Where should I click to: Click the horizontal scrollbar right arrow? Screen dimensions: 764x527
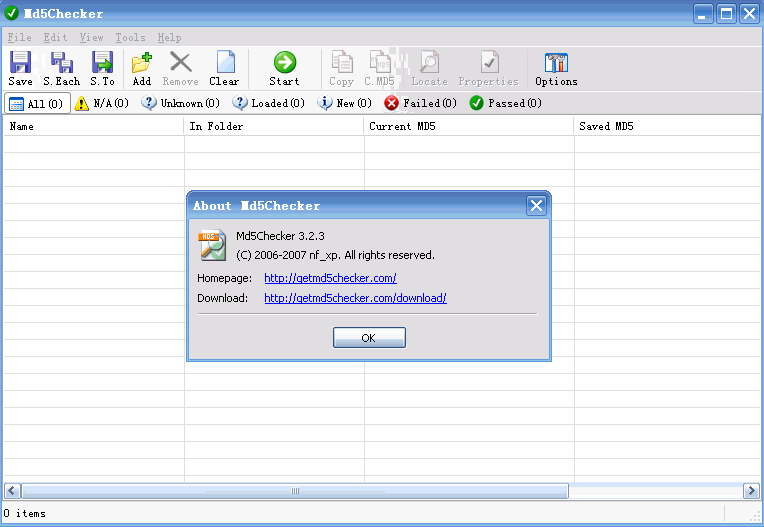[751, 490]
